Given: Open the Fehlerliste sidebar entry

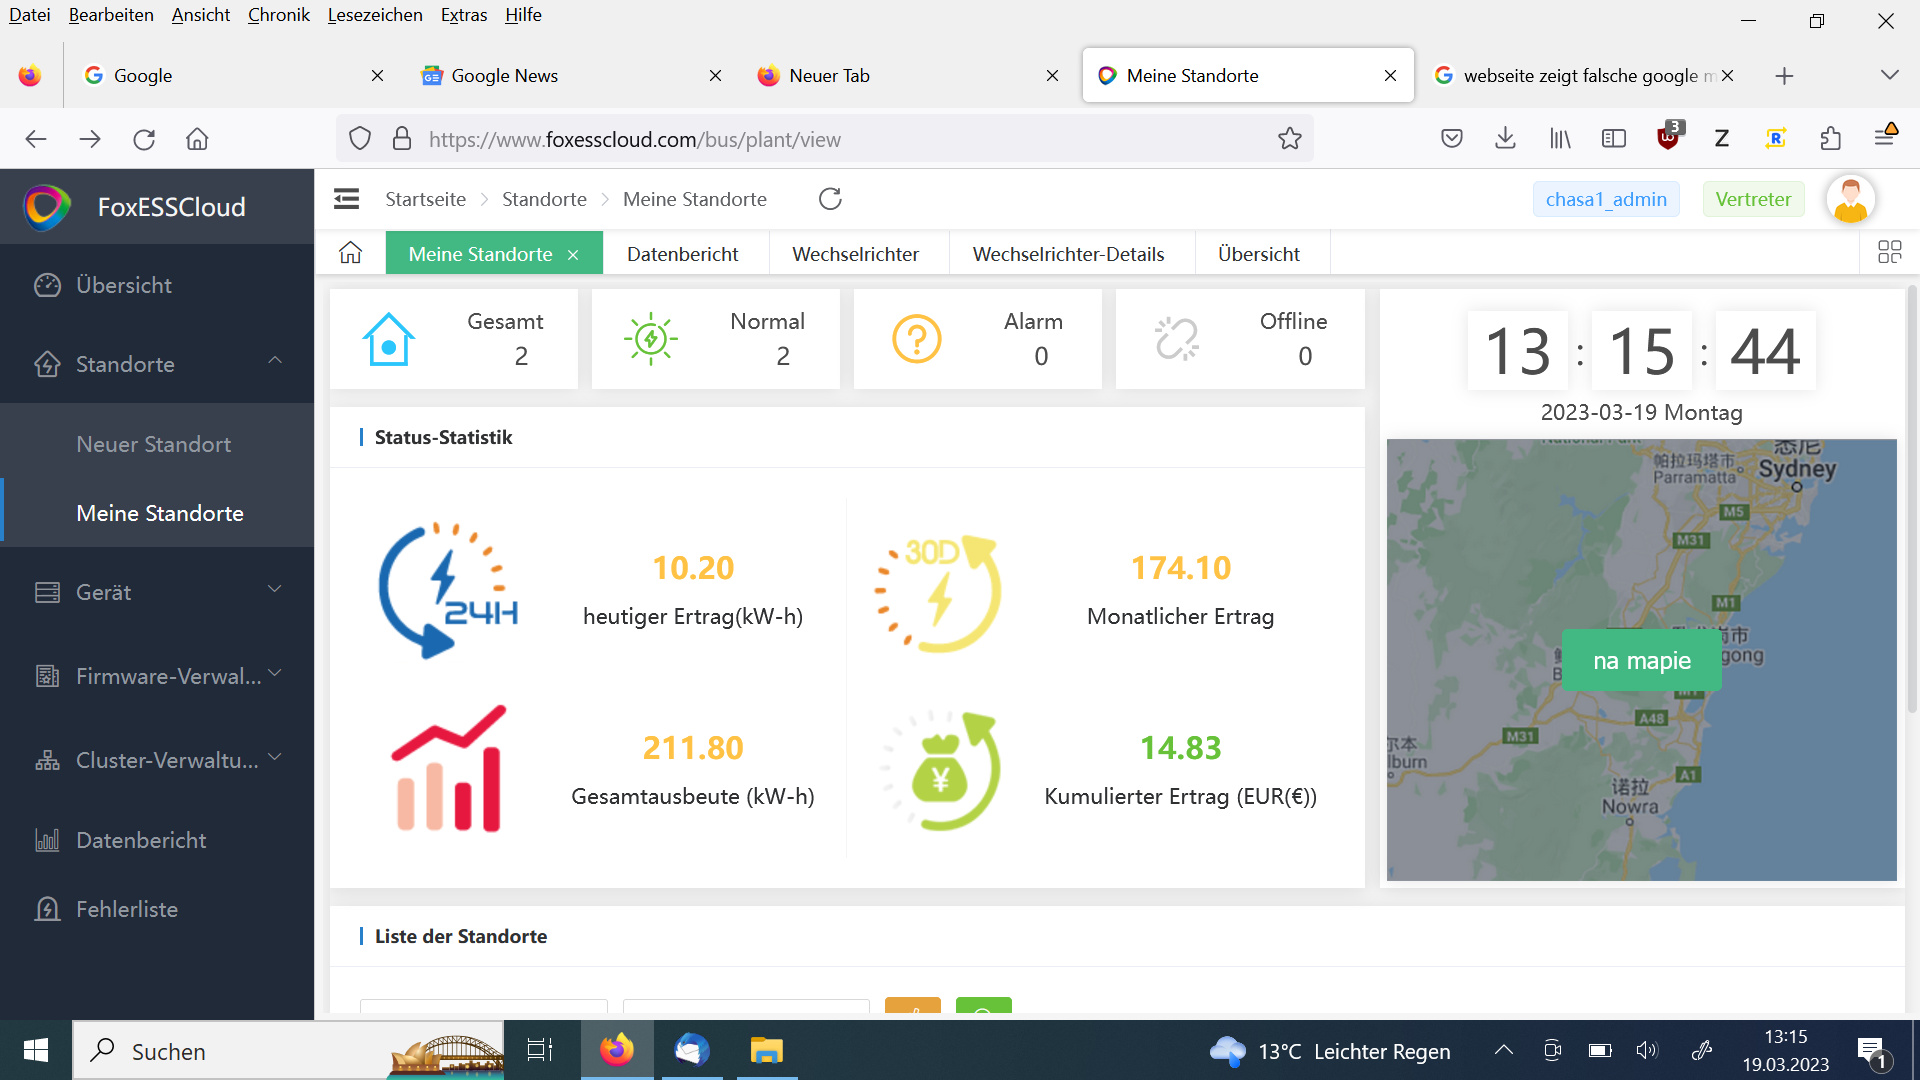Looking at the screenshot, I should click(x=127, y=909).
